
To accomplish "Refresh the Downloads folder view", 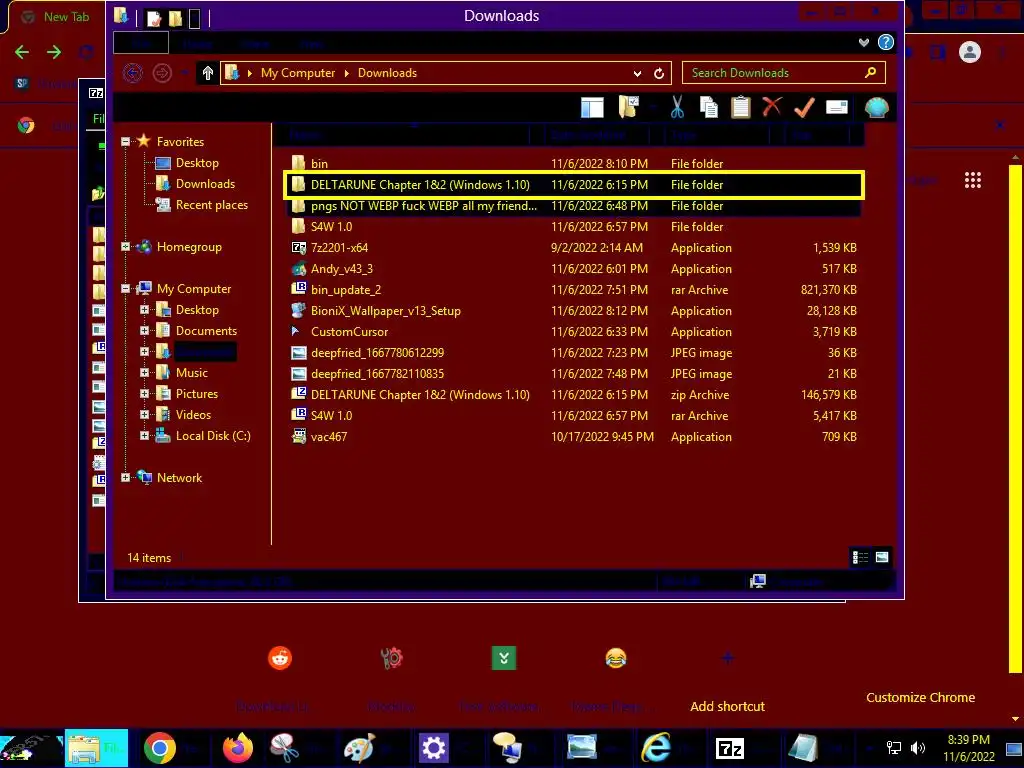I will pos(659,73).
